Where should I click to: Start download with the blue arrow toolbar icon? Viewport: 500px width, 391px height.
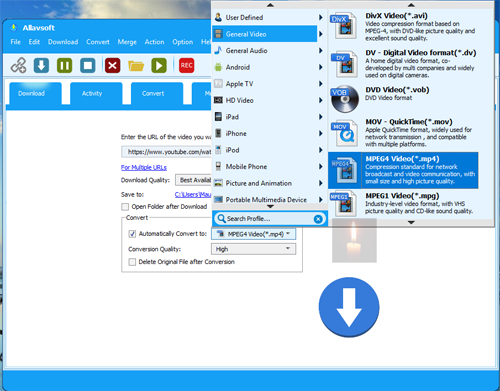coord(41,65)
